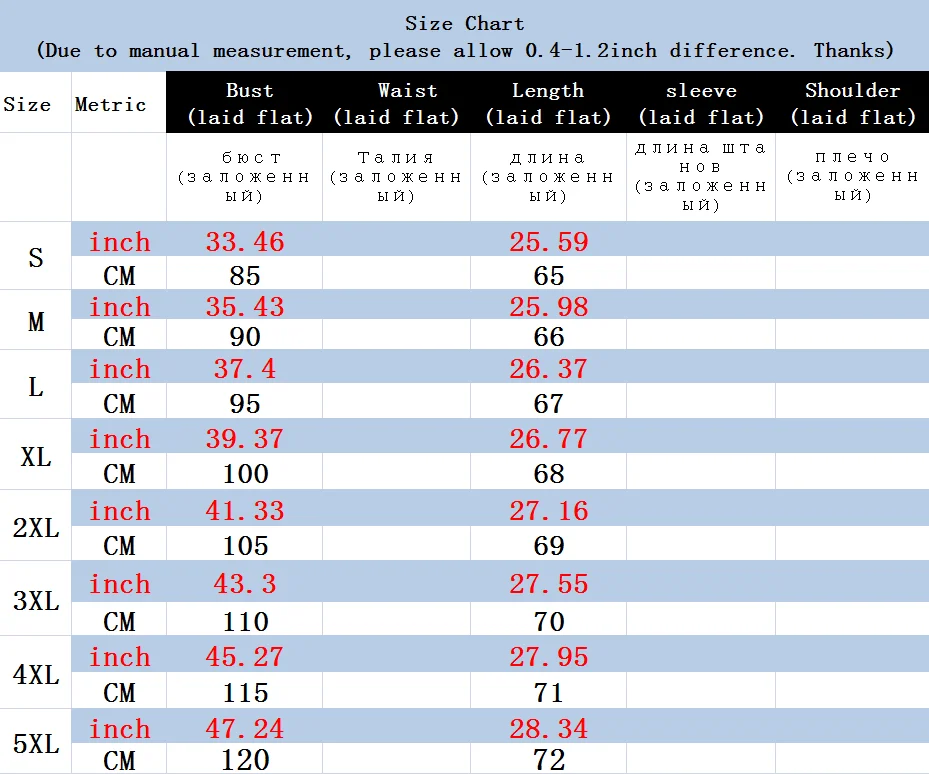Click the red inch label in 5XL row
The height and width of the screenshot is (774, 929).
[x=120, y=728]
